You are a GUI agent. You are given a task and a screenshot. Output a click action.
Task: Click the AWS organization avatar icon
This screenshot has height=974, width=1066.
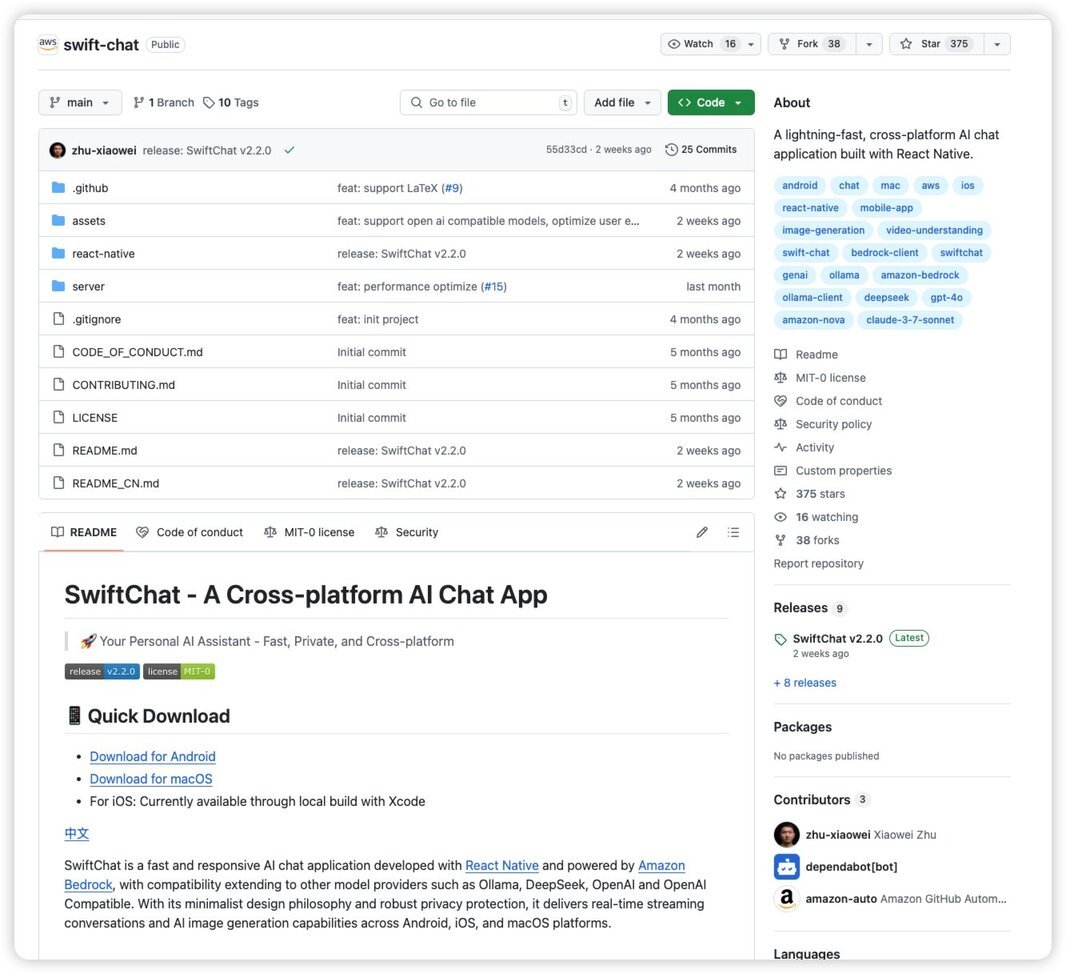(48, 44)
